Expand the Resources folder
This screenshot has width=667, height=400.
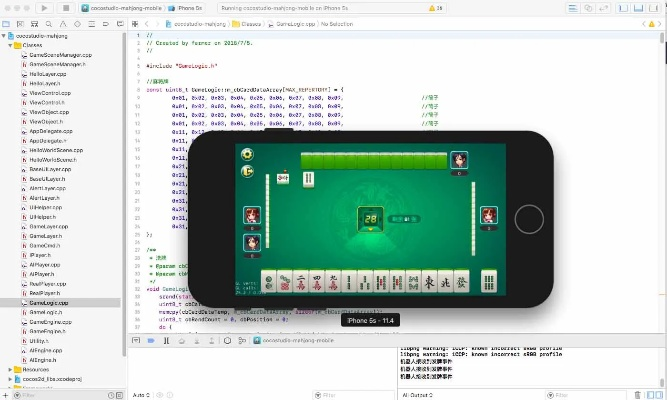click(x=12, y=369)
